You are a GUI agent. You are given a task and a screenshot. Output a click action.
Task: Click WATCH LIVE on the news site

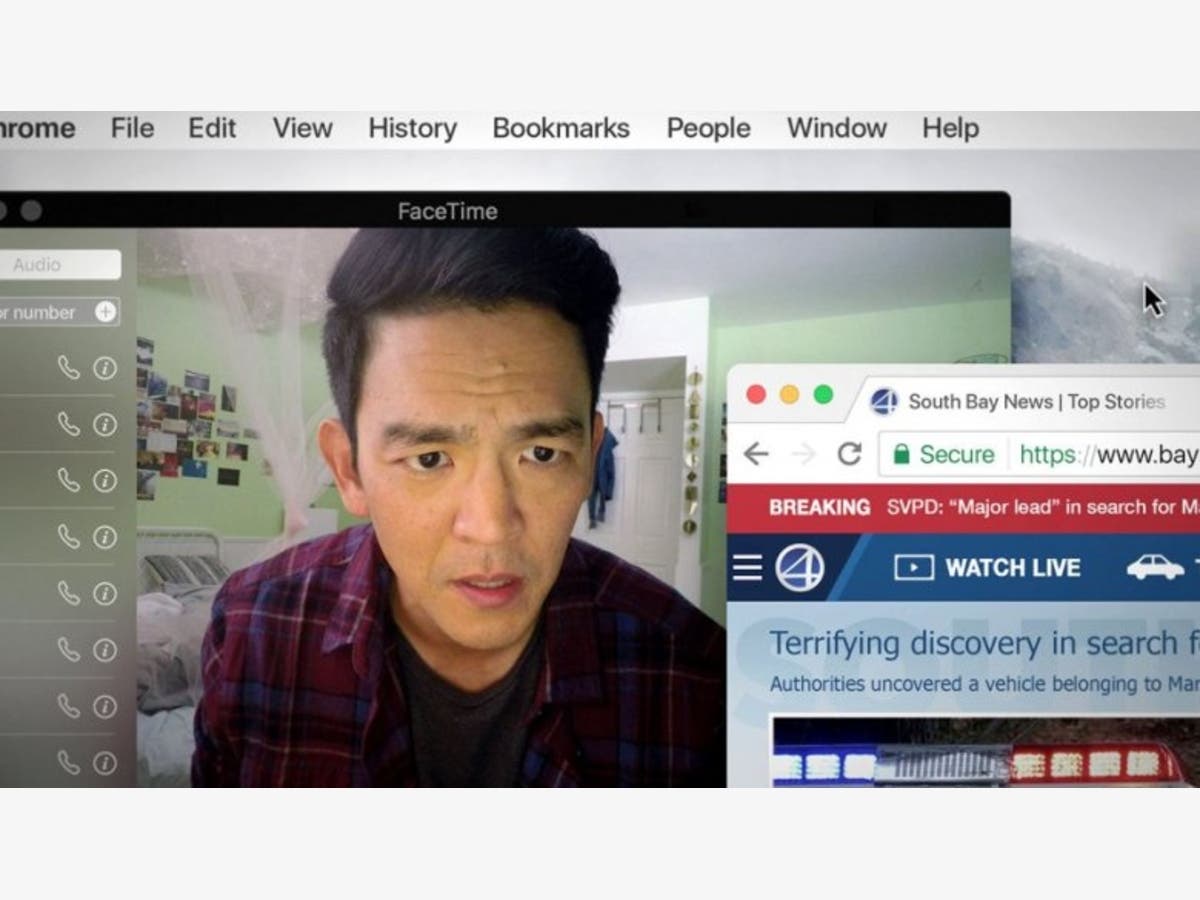tap(988, 568)
